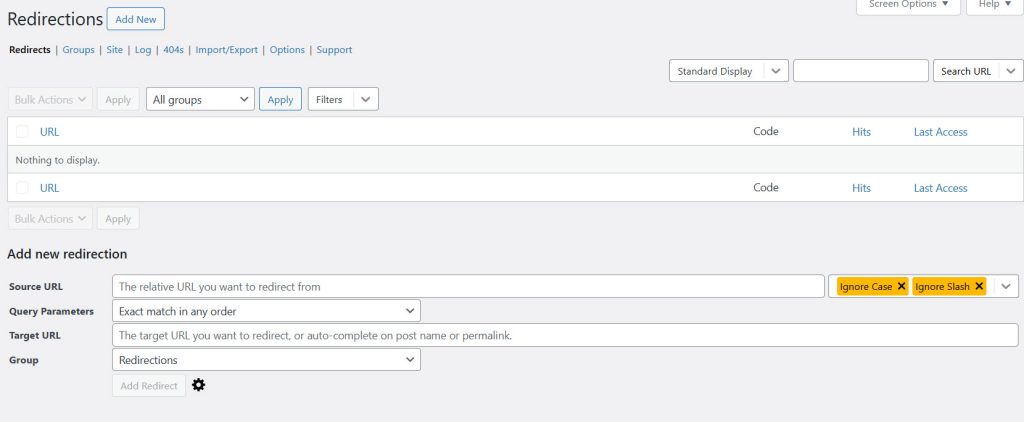Screen dimensions: 1024x422
Task: Sort by Hits in bottom footer row
Action: [861, 187]
